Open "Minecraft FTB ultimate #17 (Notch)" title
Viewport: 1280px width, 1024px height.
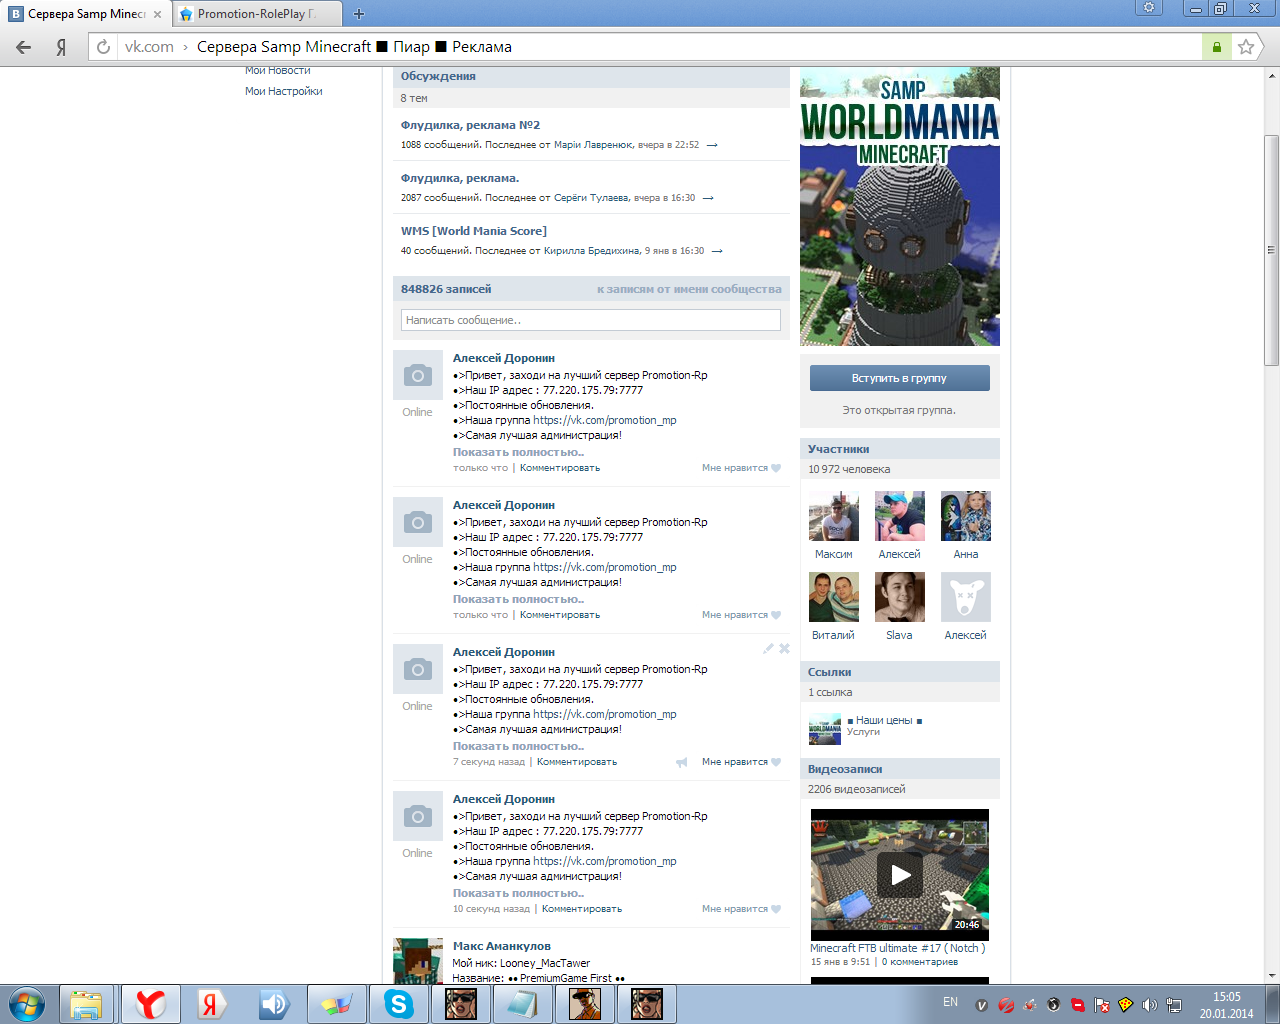click(898, 948)
